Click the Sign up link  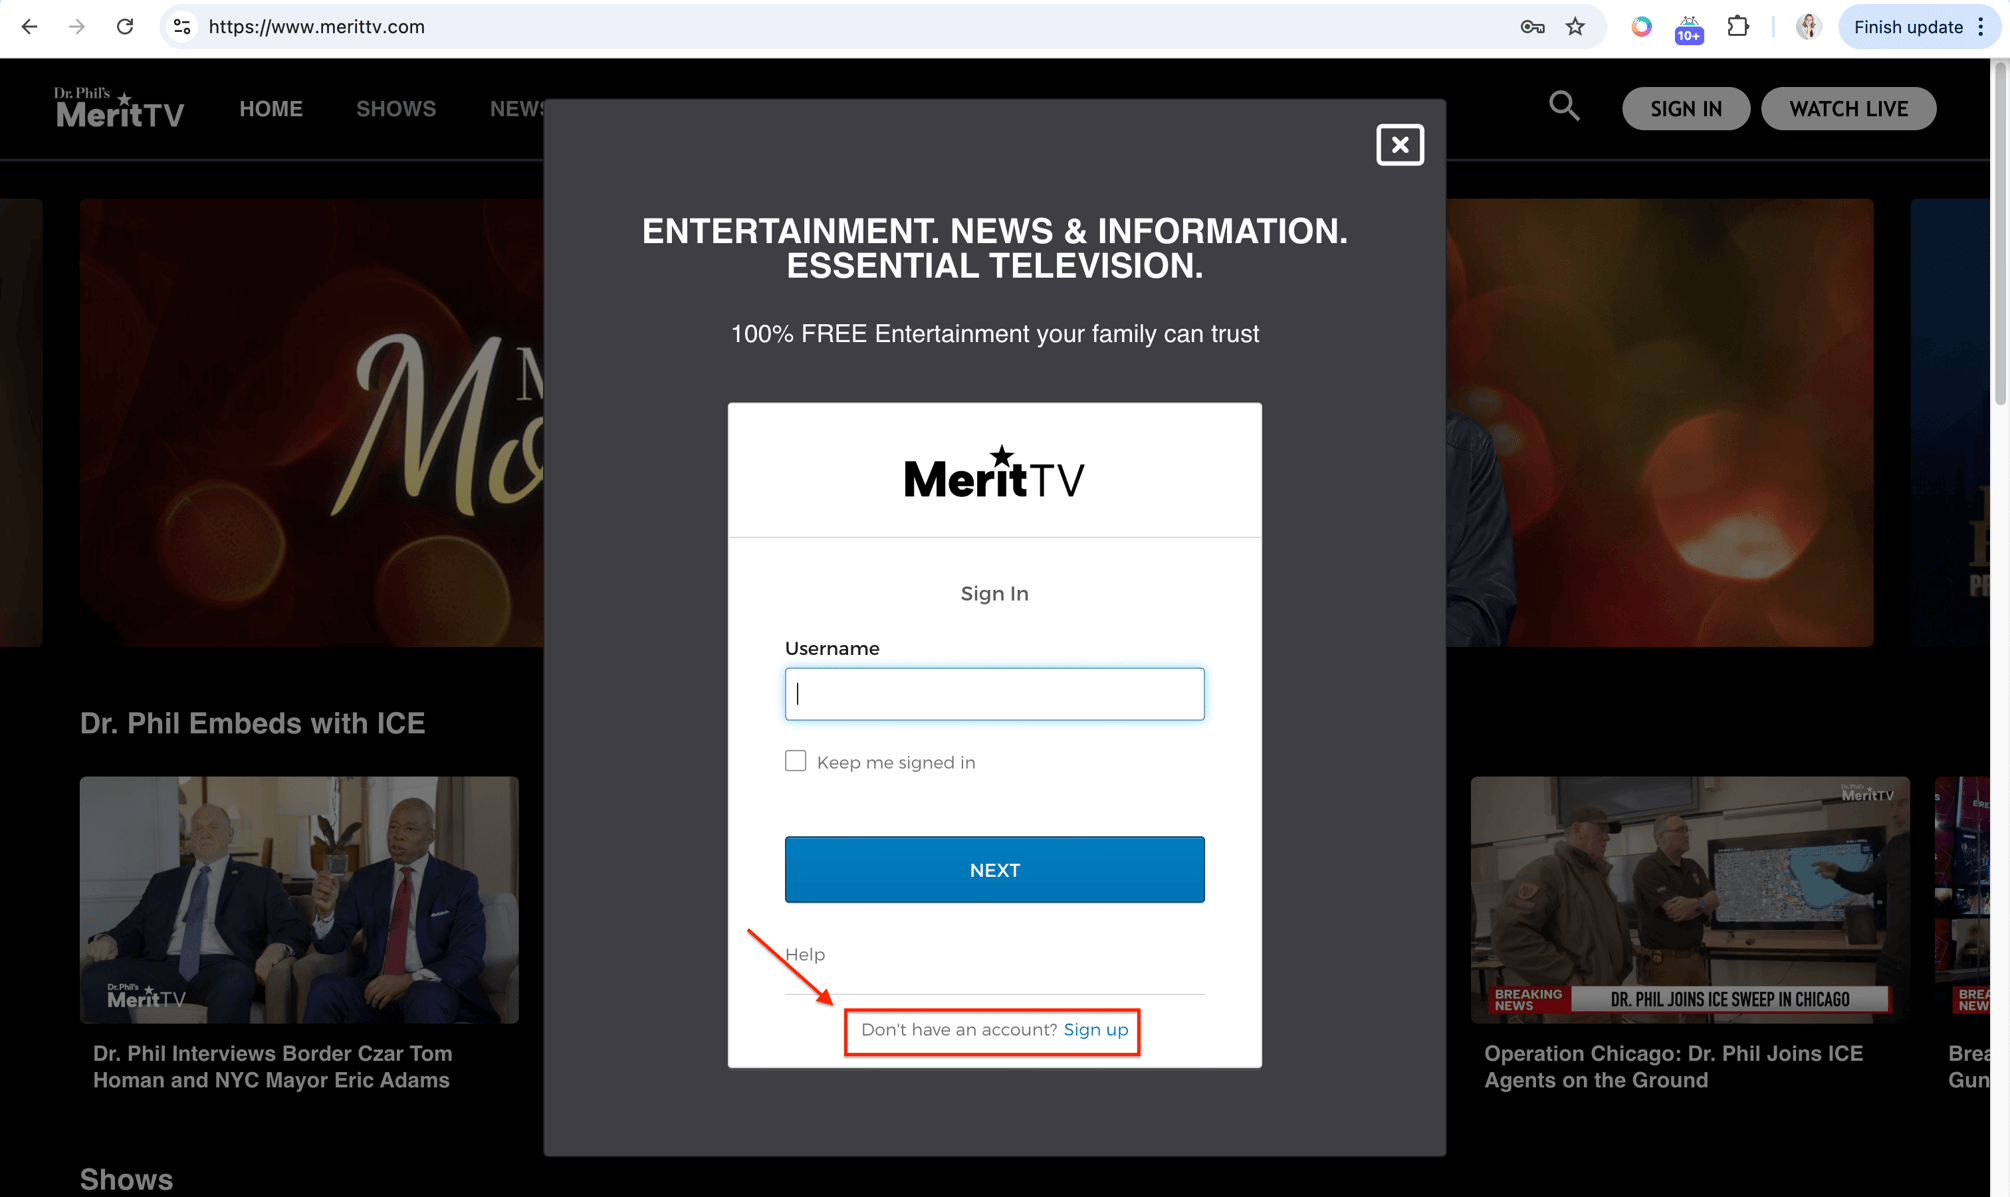tap(1095, 1029)
